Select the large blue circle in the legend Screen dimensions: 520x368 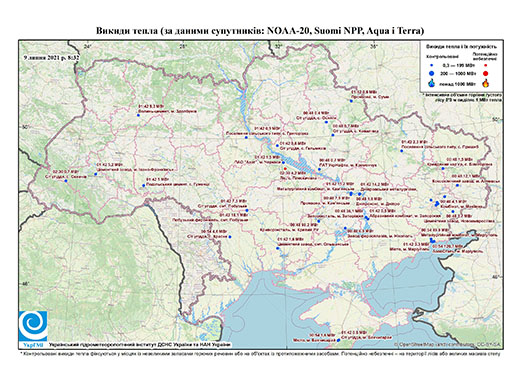tap(432, 73)
